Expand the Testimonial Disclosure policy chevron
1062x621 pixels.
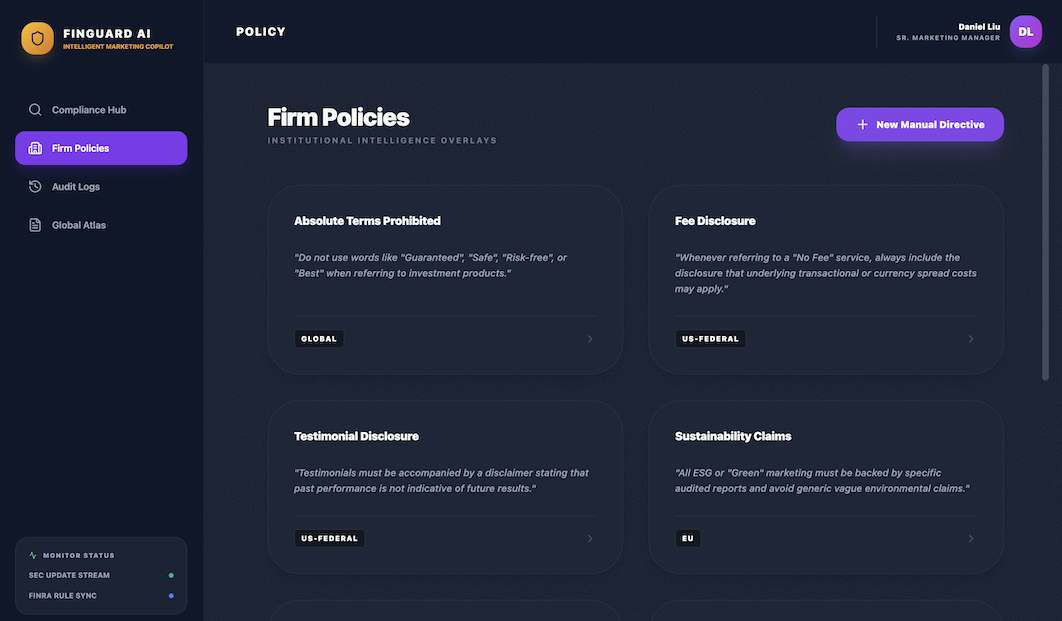pos(590,539)
